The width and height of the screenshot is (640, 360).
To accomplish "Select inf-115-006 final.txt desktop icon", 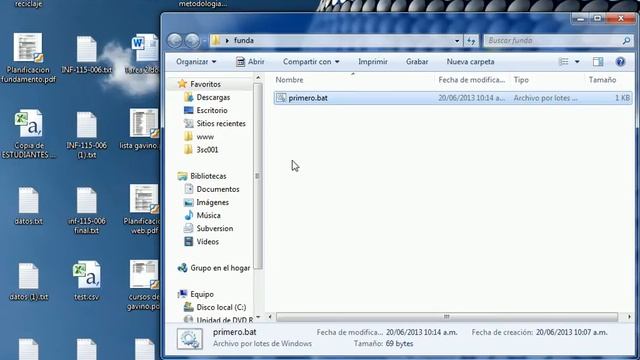I will 87,211.
